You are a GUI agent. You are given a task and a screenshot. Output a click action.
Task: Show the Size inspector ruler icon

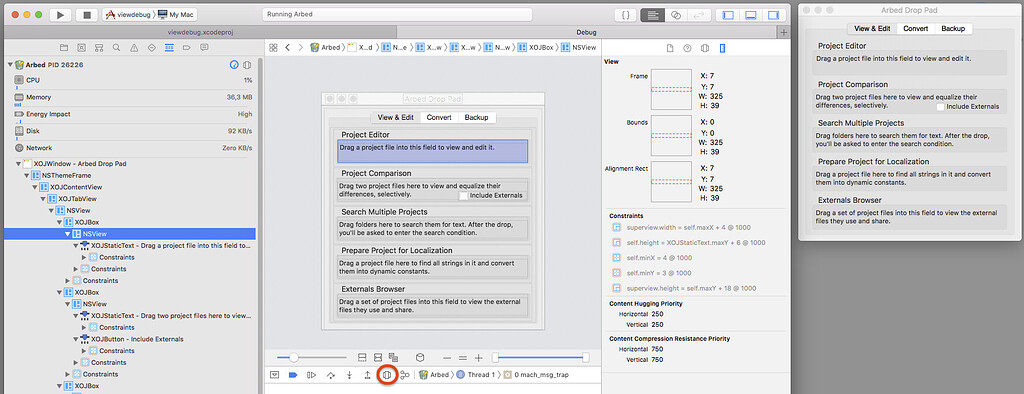(722, 48)
